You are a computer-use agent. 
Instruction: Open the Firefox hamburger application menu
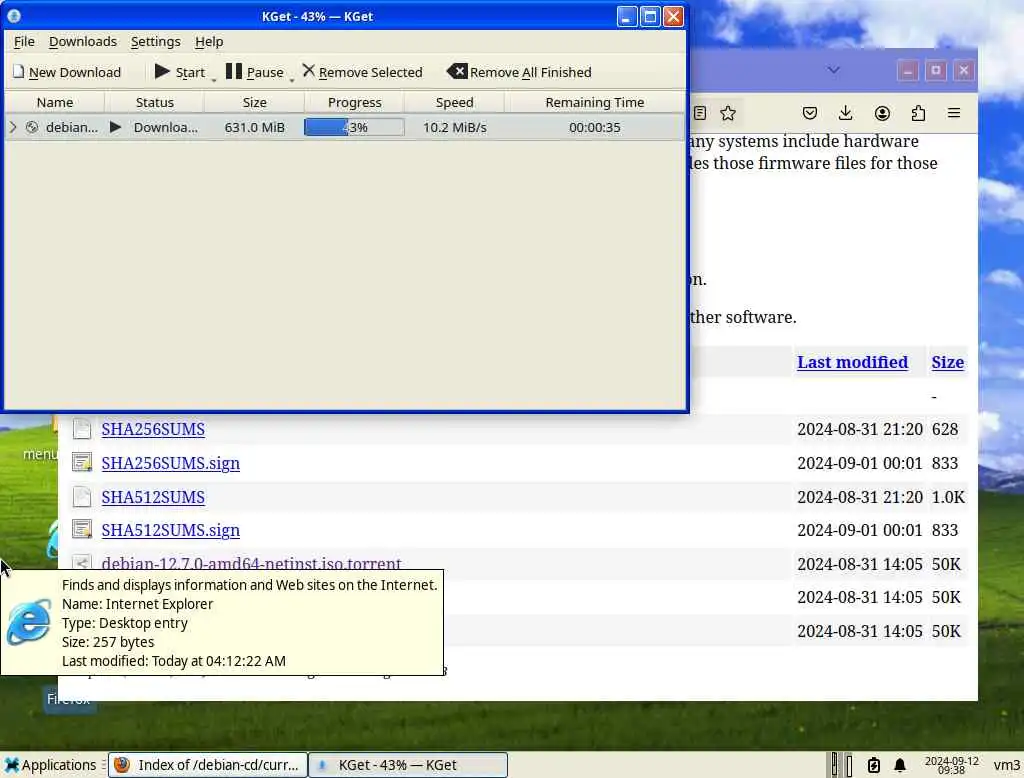(954, 113)
